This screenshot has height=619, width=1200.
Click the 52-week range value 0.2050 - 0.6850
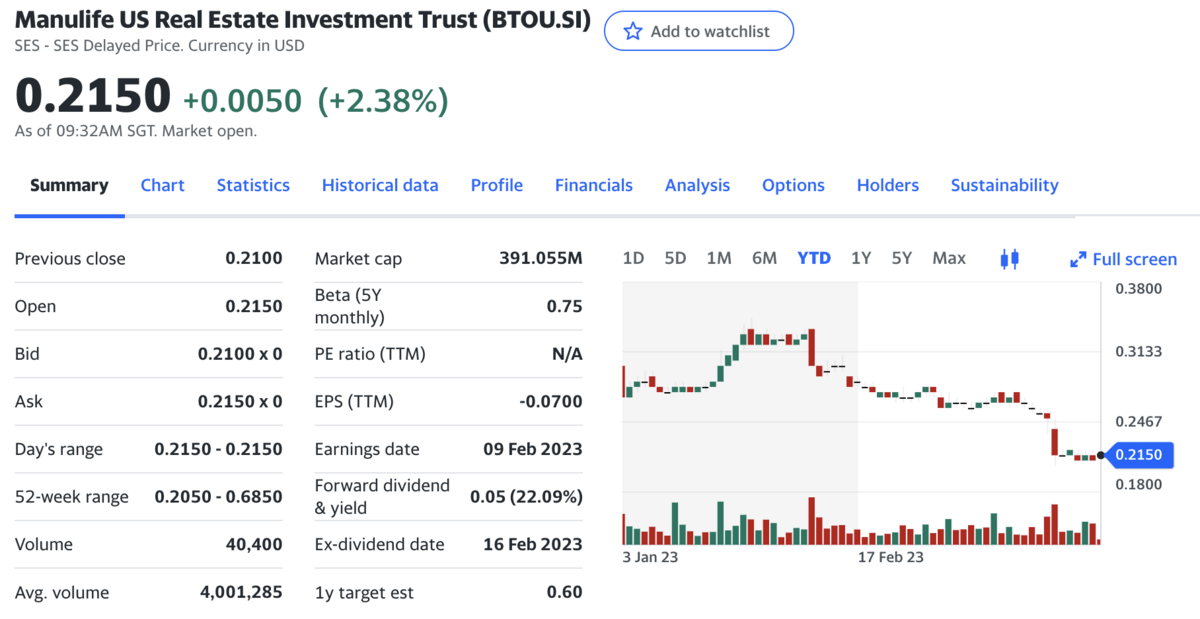218,497
